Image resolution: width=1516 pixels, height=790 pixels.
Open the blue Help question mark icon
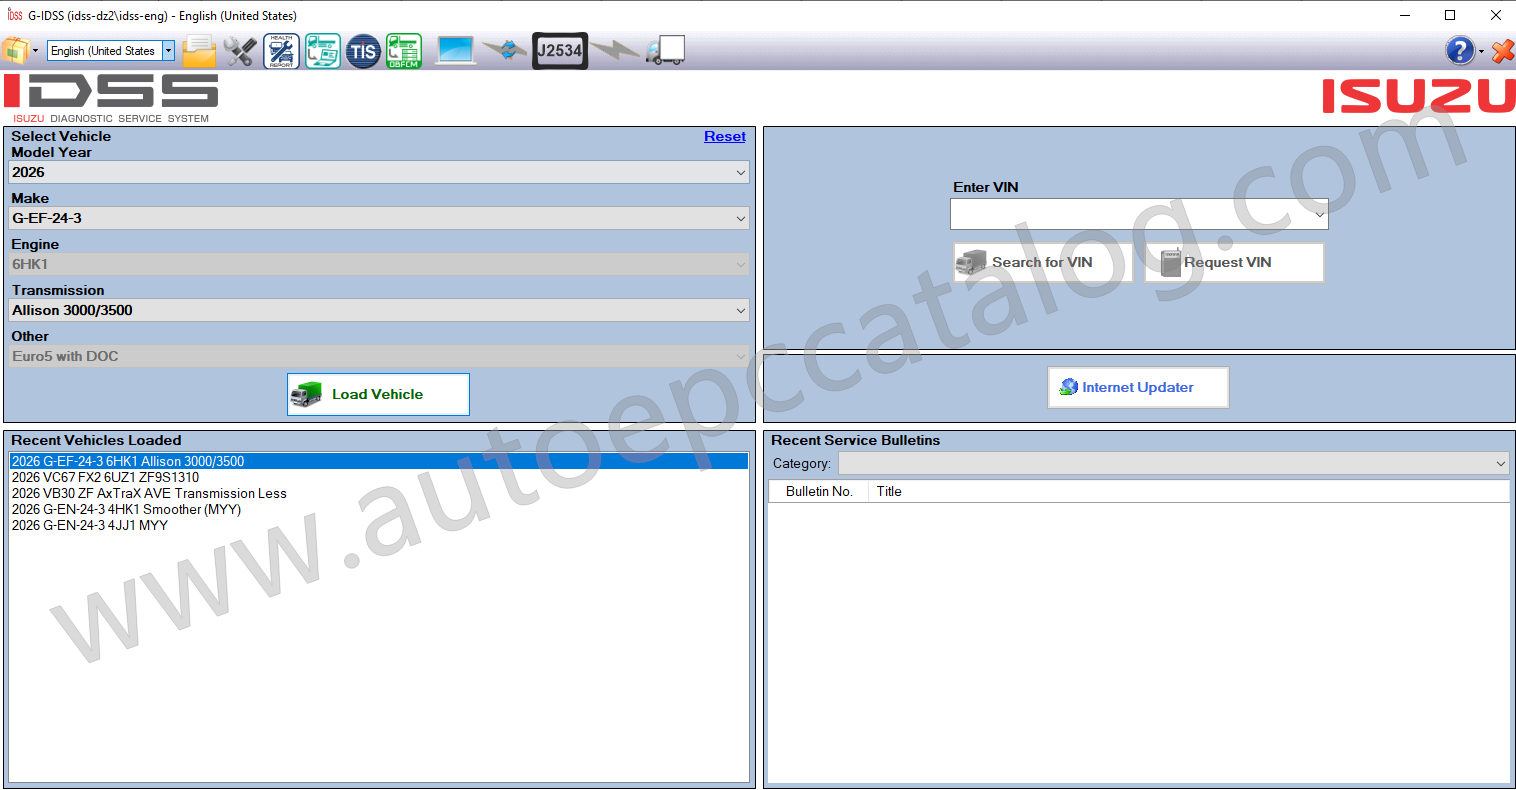pyautogui.click(x=1459, y=50)
